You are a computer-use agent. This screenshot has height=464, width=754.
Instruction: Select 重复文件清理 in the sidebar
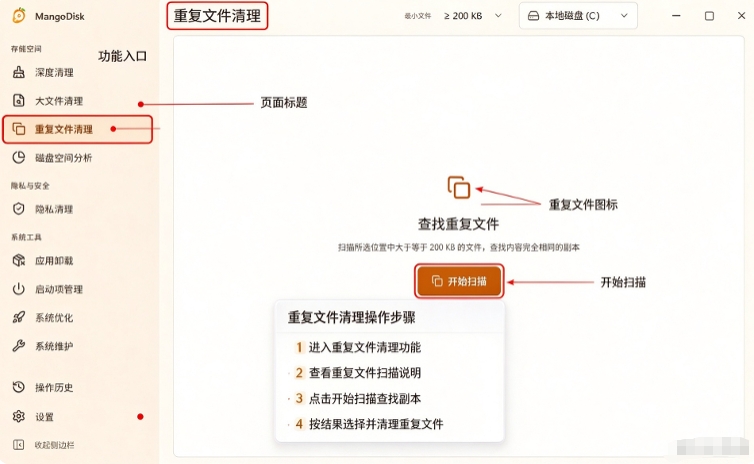point(77,129)
